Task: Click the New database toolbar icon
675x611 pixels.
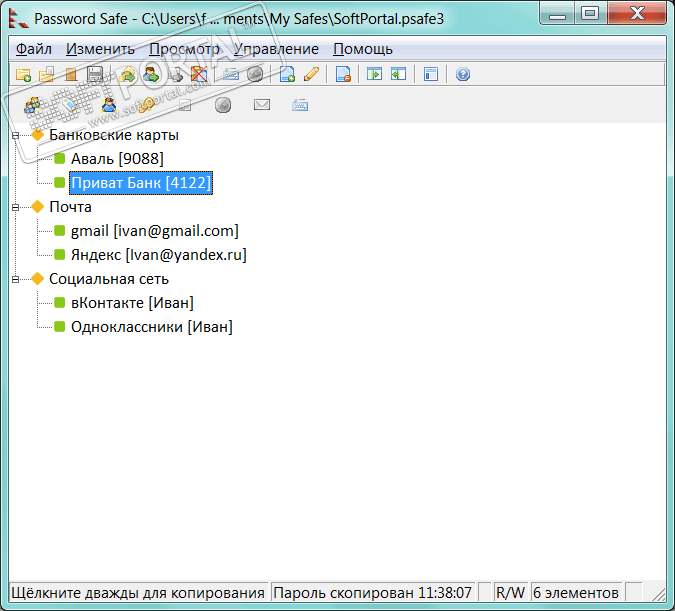Action: 23,75
